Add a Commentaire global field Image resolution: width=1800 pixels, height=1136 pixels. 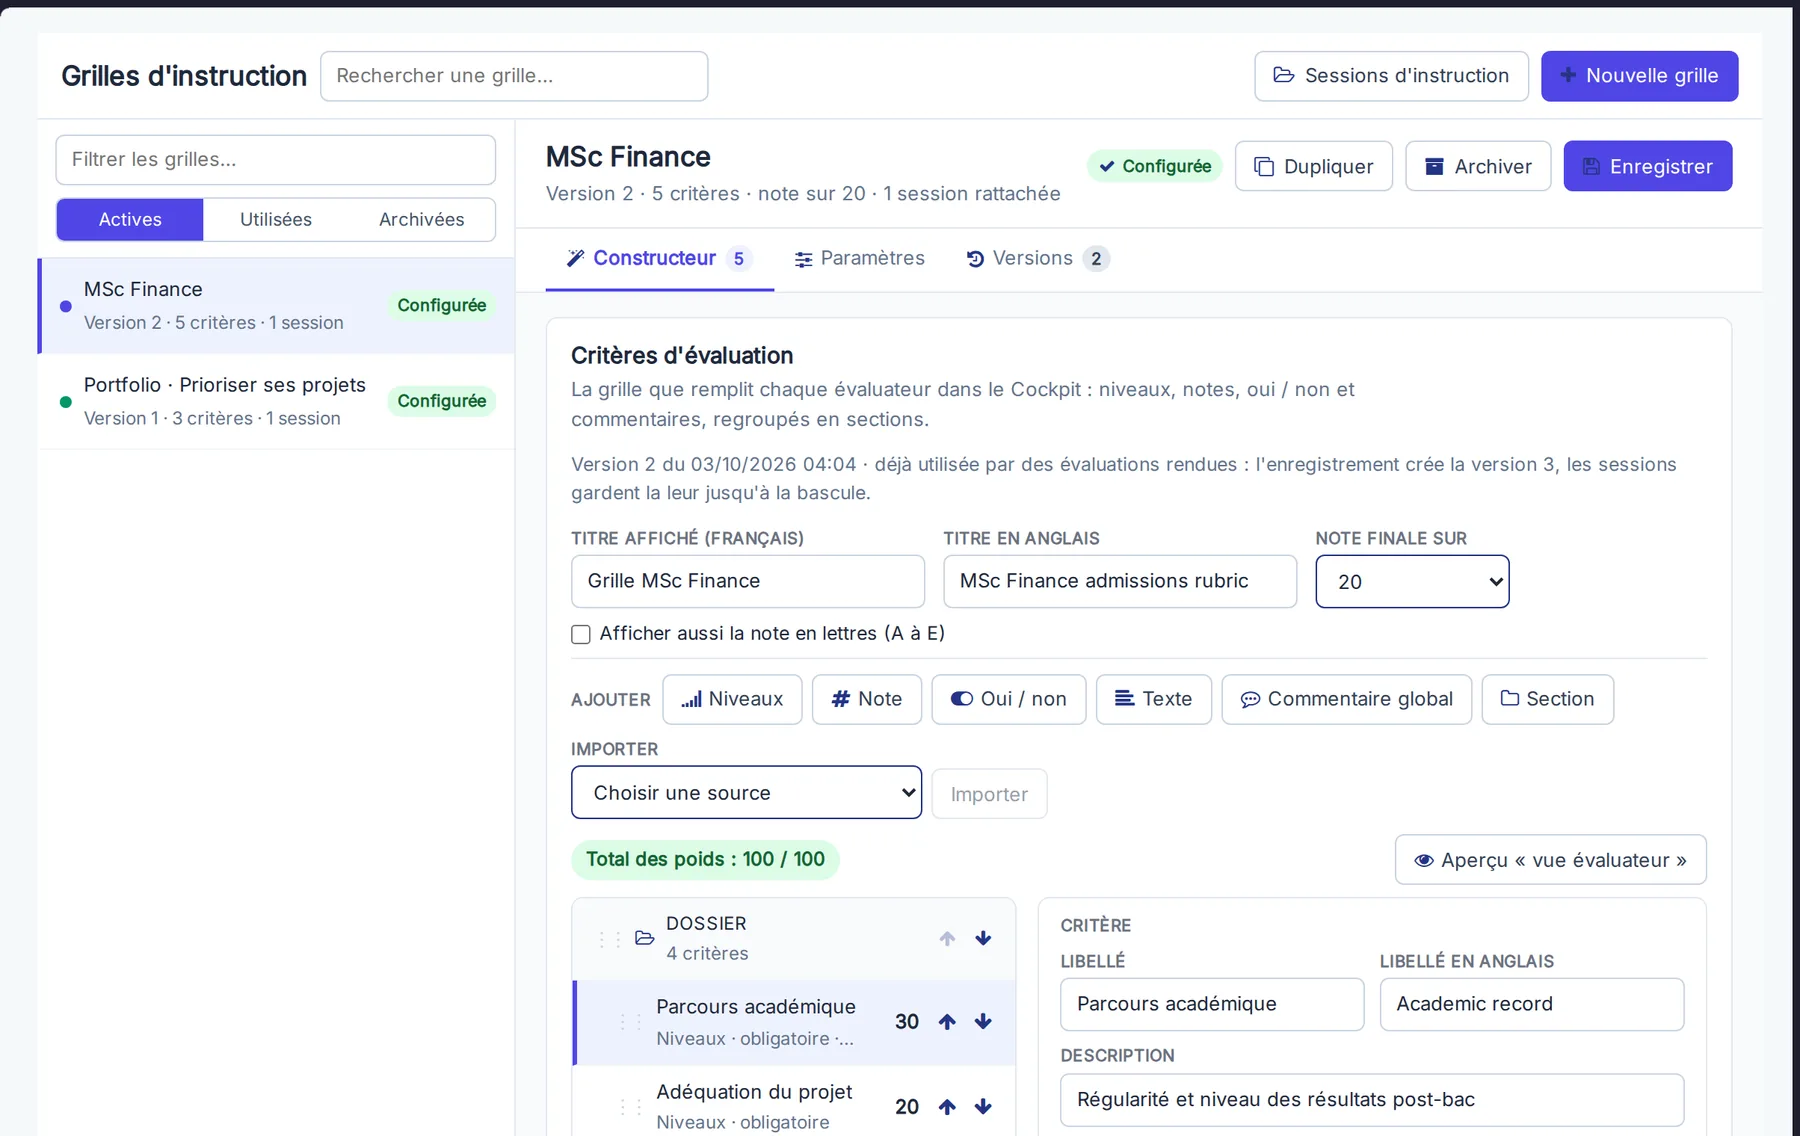point(1347,699)
